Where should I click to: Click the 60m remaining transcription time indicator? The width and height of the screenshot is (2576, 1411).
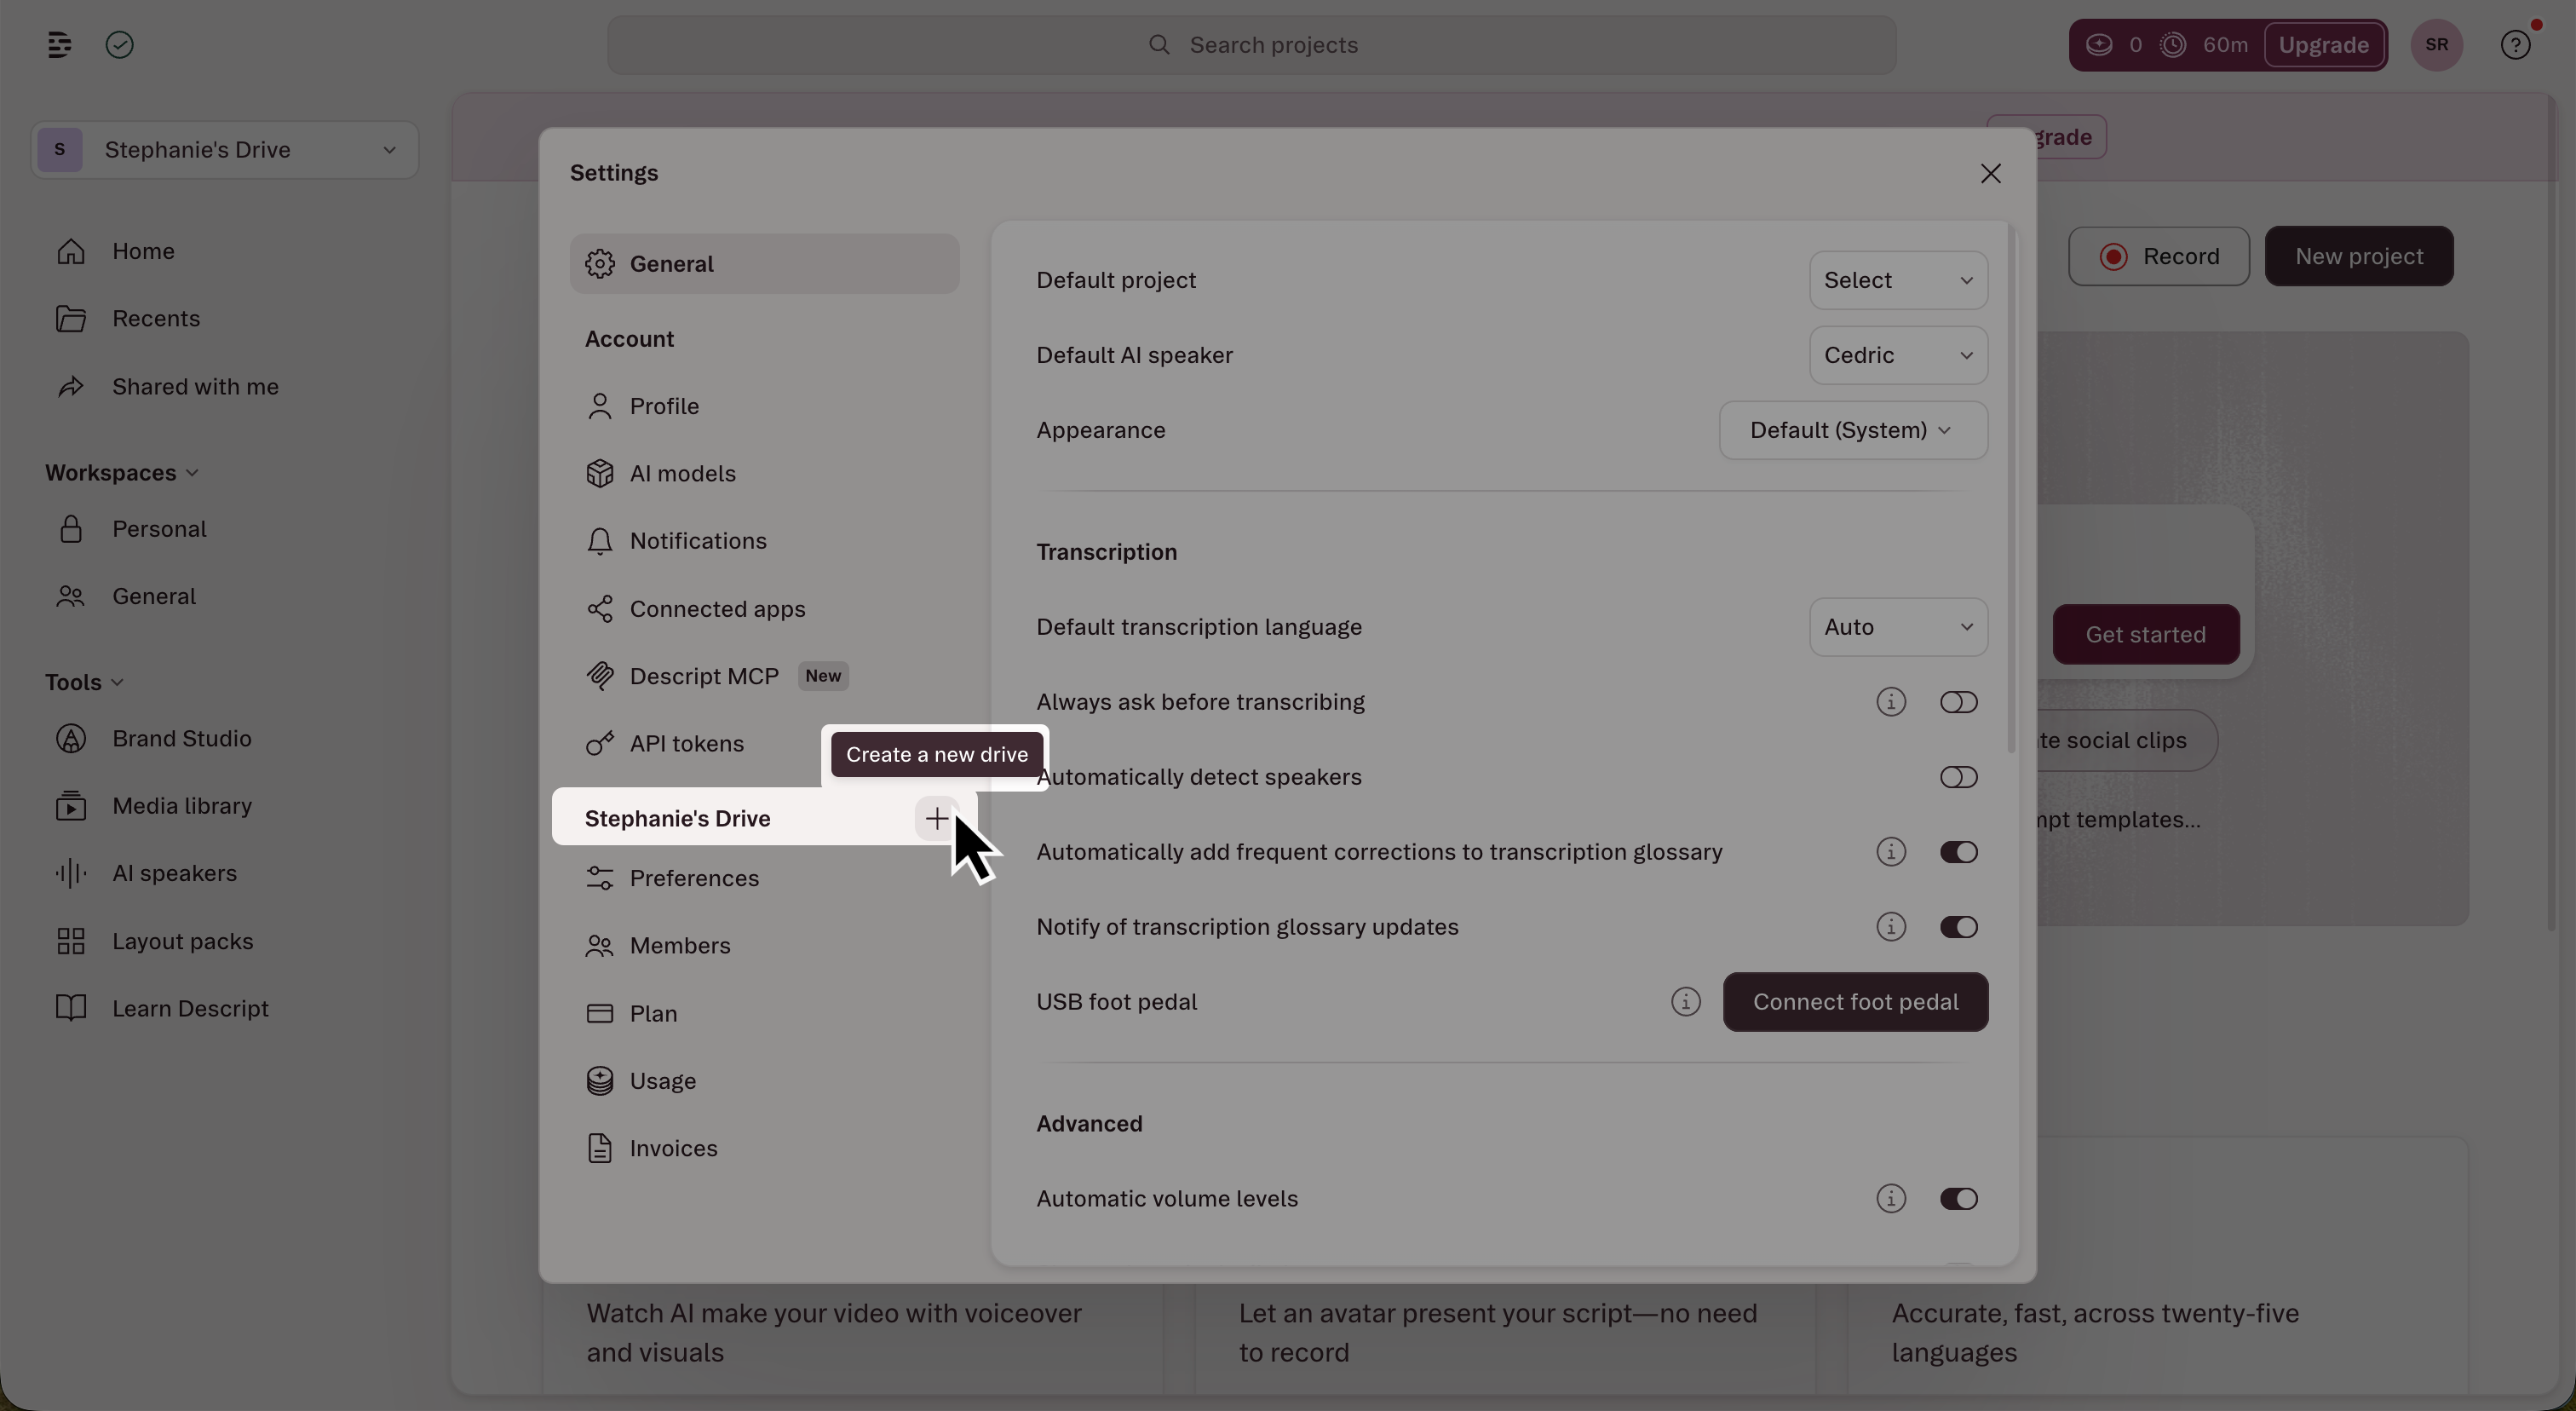click(2204, 45)
